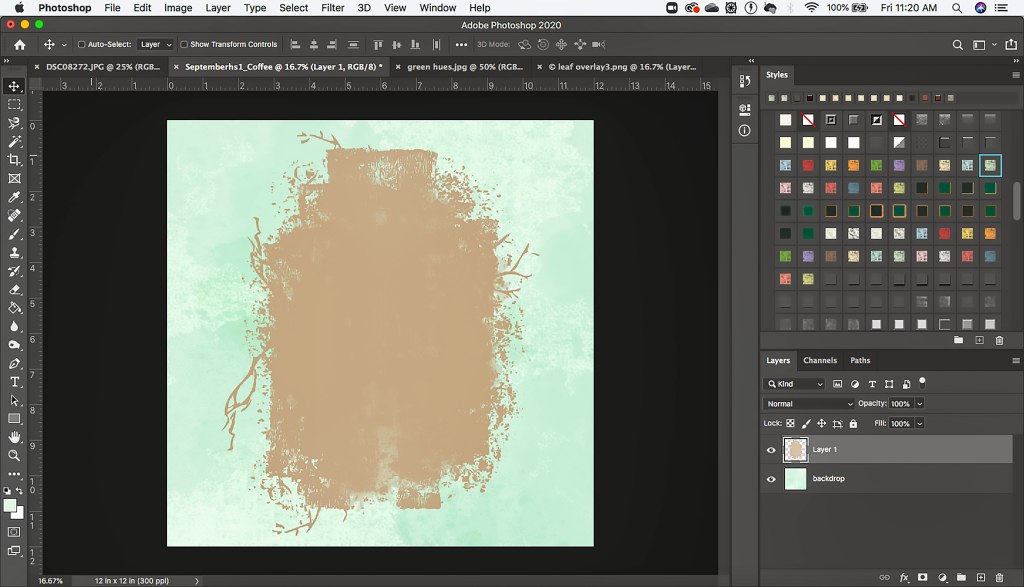The width and height of the screenshot is (1024, 587).
Task: Toggle visibility of the backdrop layer
Action: coord(771,479)
